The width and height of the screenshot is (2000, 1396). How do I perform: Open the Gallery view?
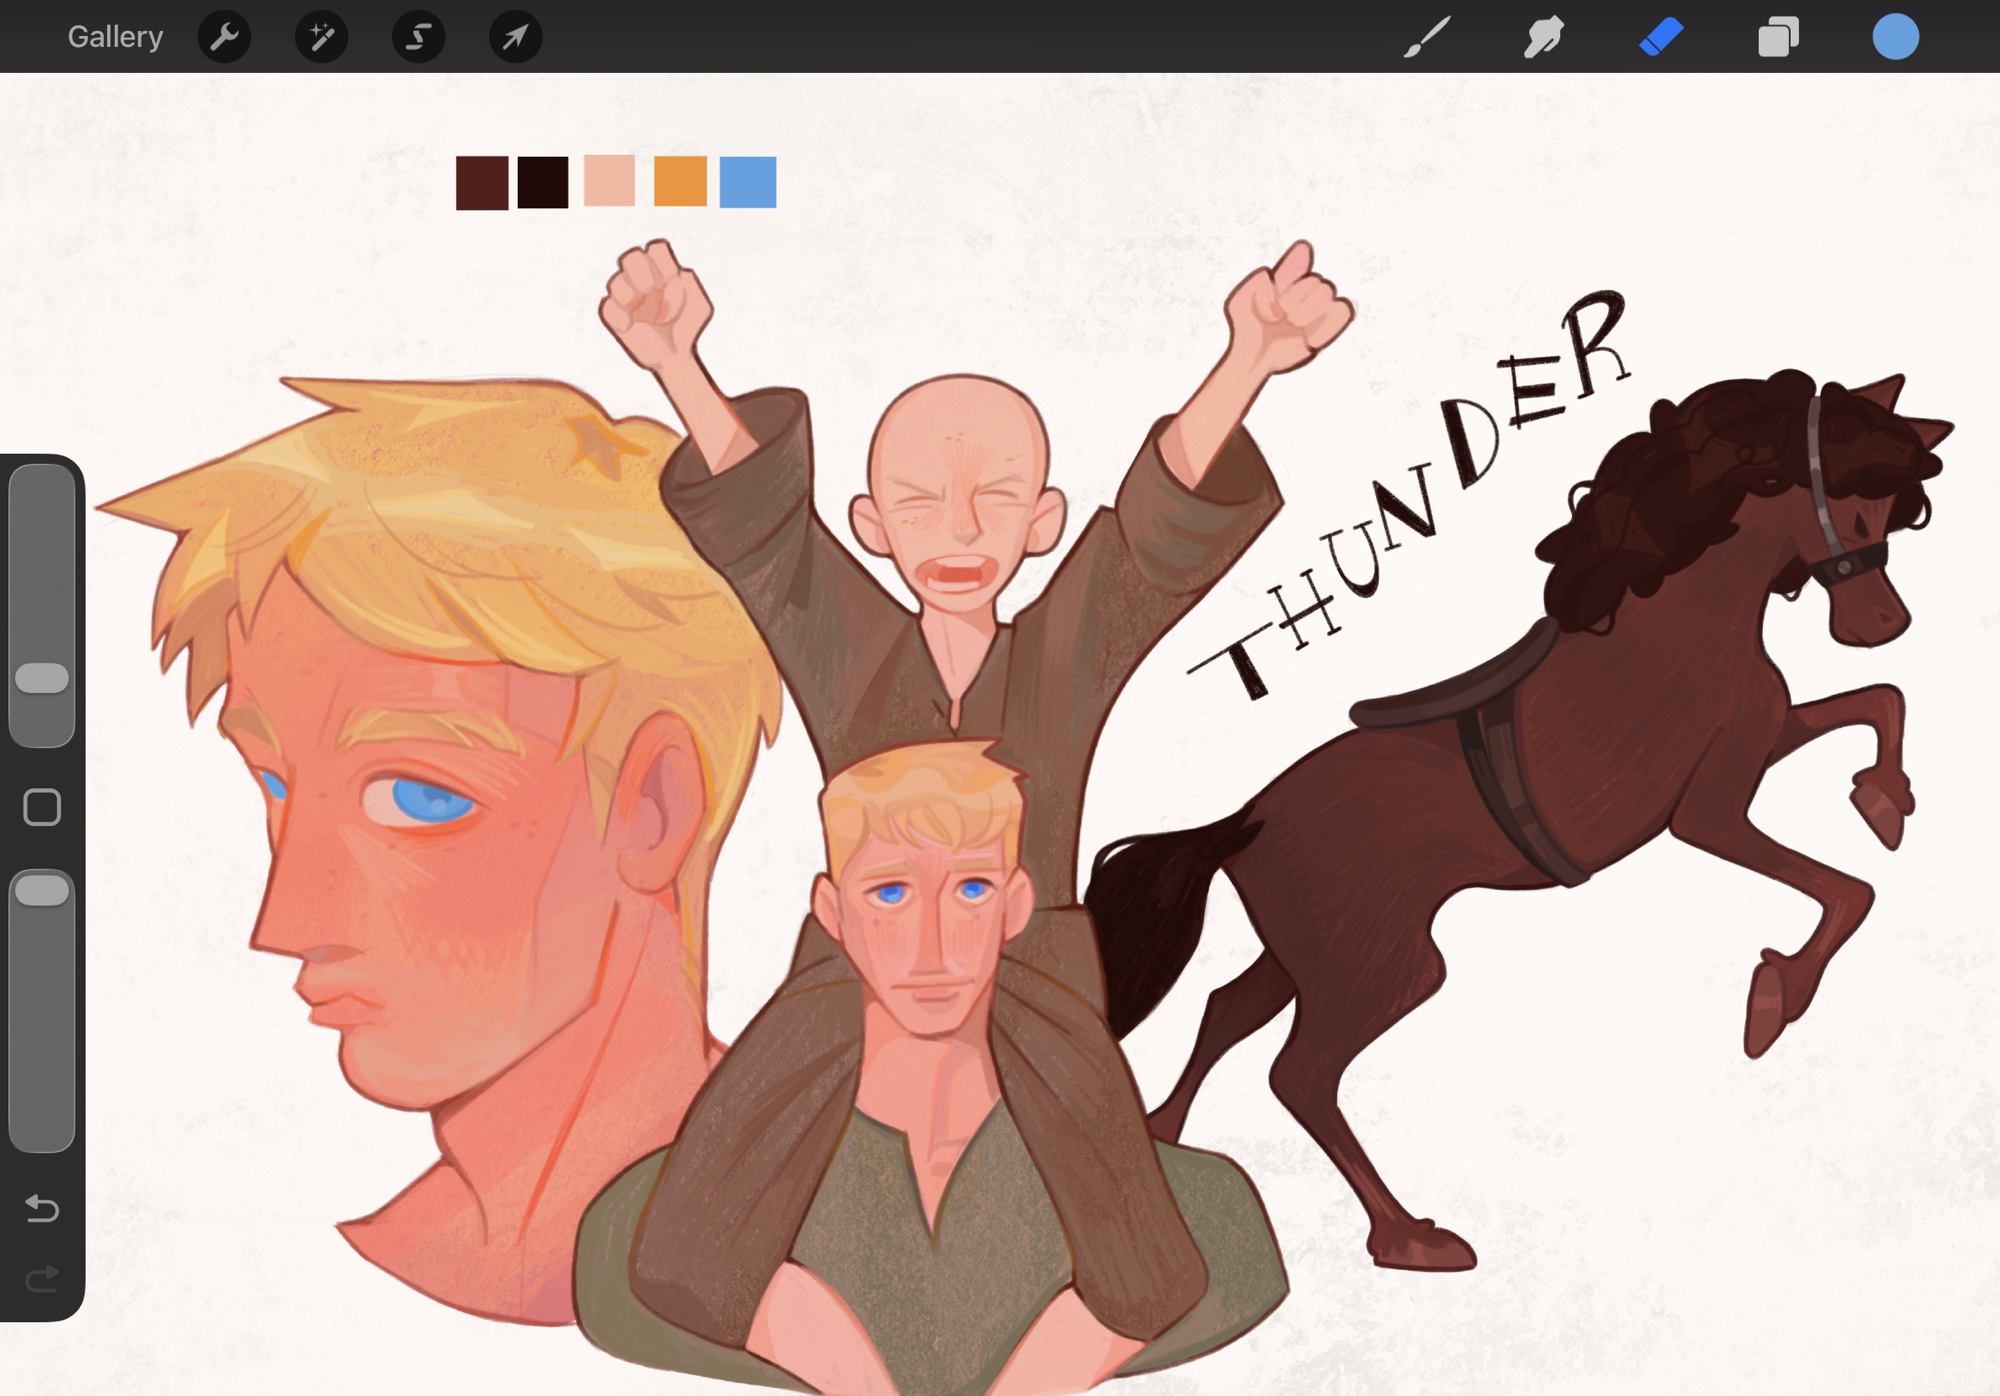(115, 37)
